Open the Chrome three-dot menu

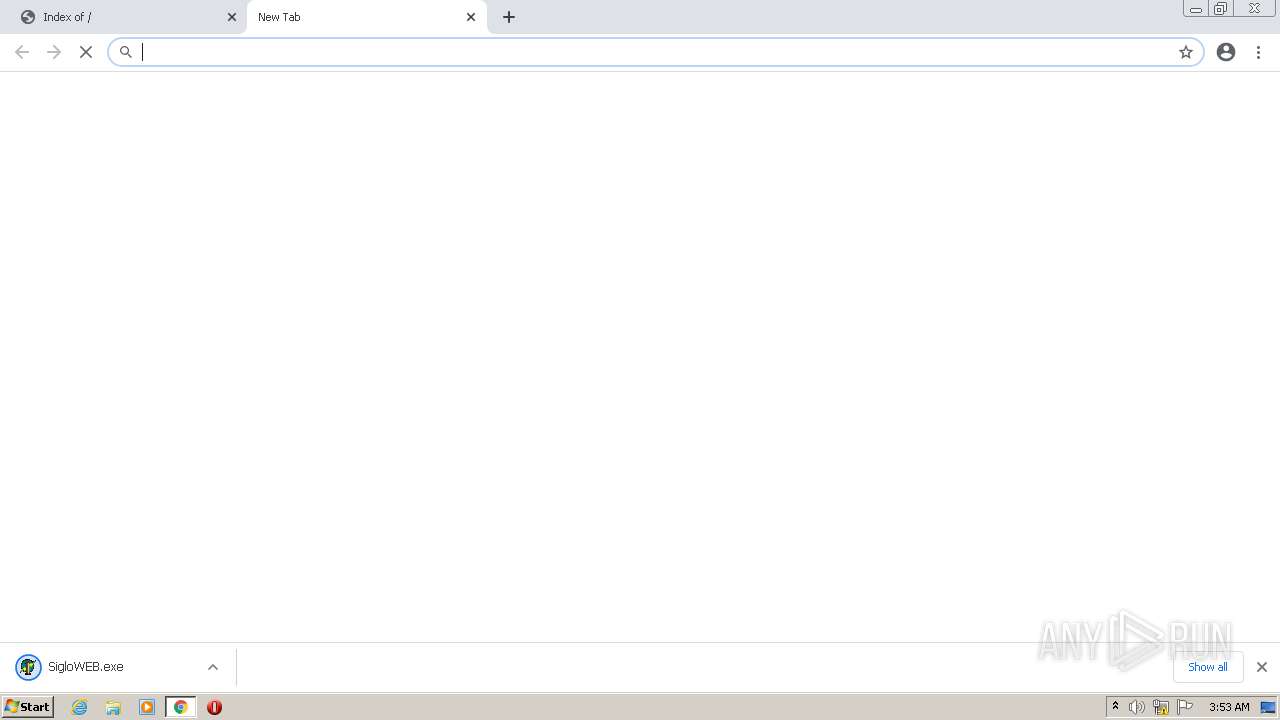1258,52
